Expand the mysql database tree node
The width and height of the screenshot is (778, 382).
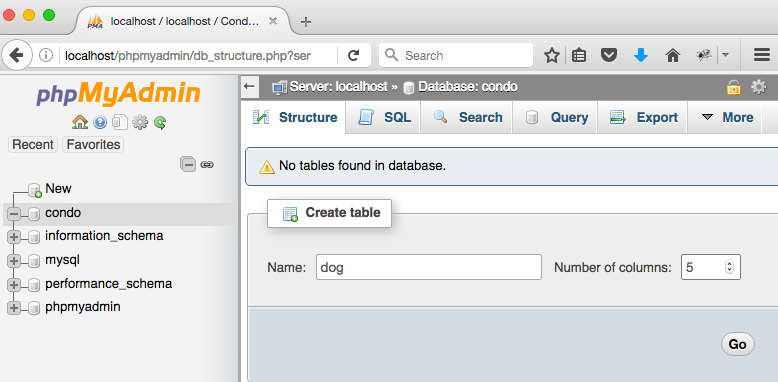coord(14,261)
